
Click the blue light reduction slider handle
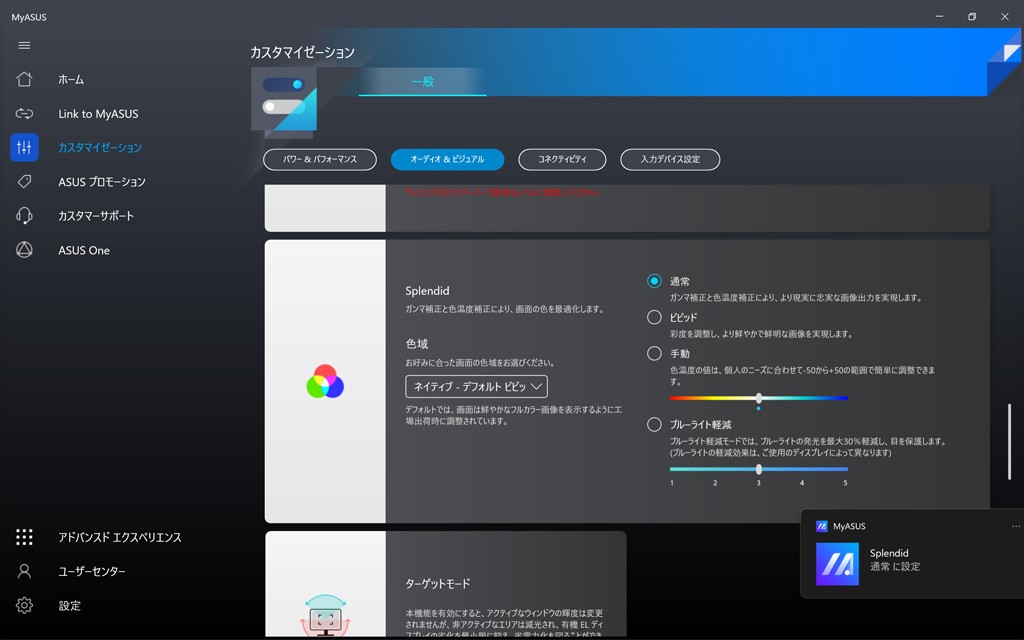pos(759,469)
